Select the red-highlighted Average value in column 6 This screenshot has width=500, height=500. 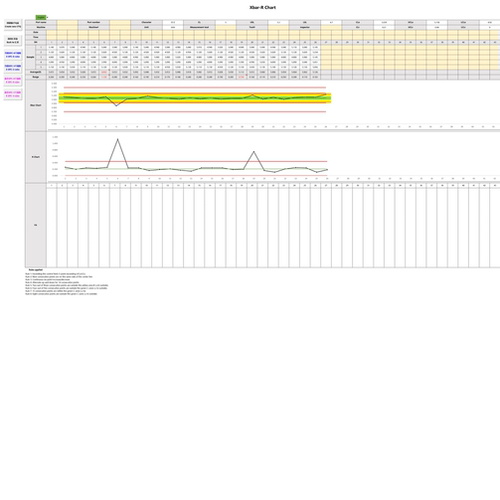pos(104,72)
